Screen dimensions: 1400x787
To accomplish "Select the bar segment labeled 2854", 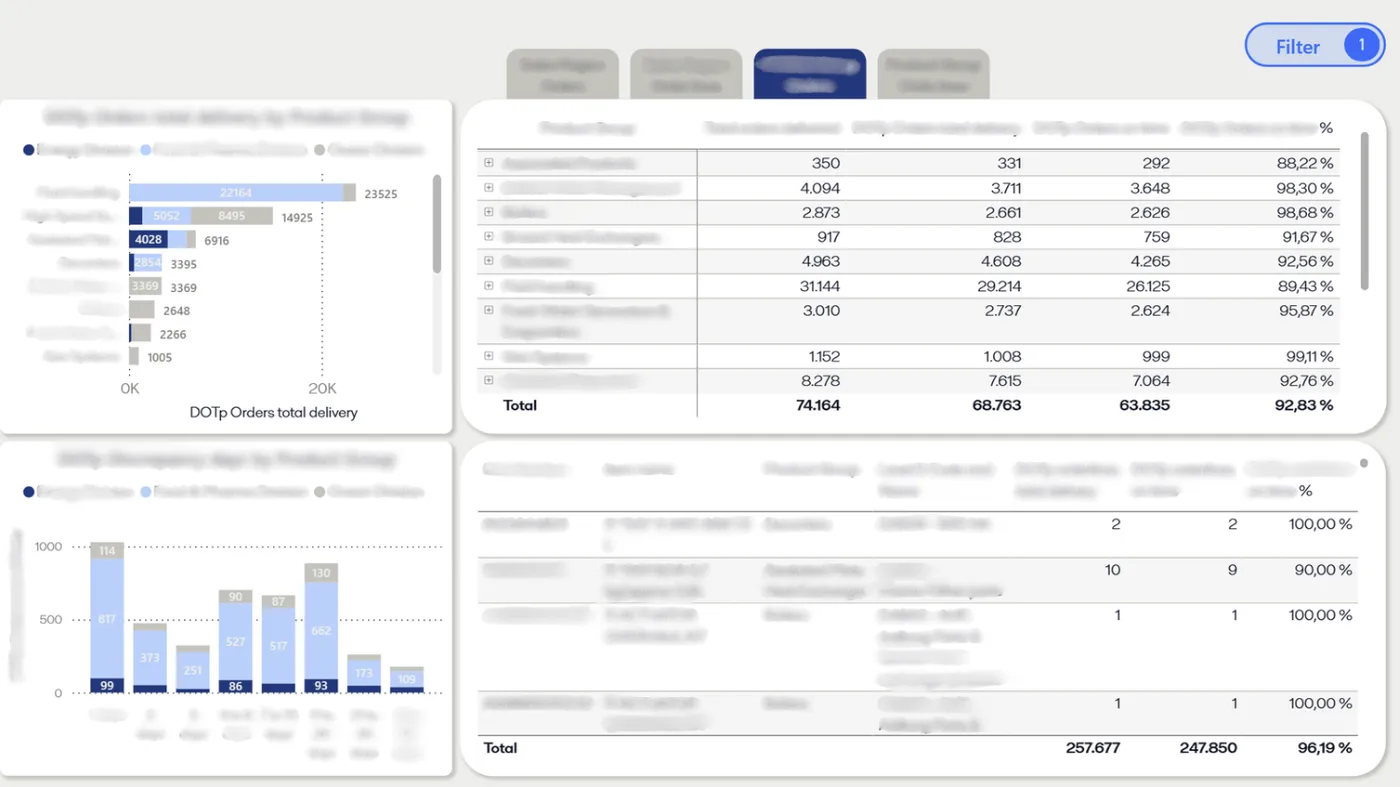I will tap(148, 263).
